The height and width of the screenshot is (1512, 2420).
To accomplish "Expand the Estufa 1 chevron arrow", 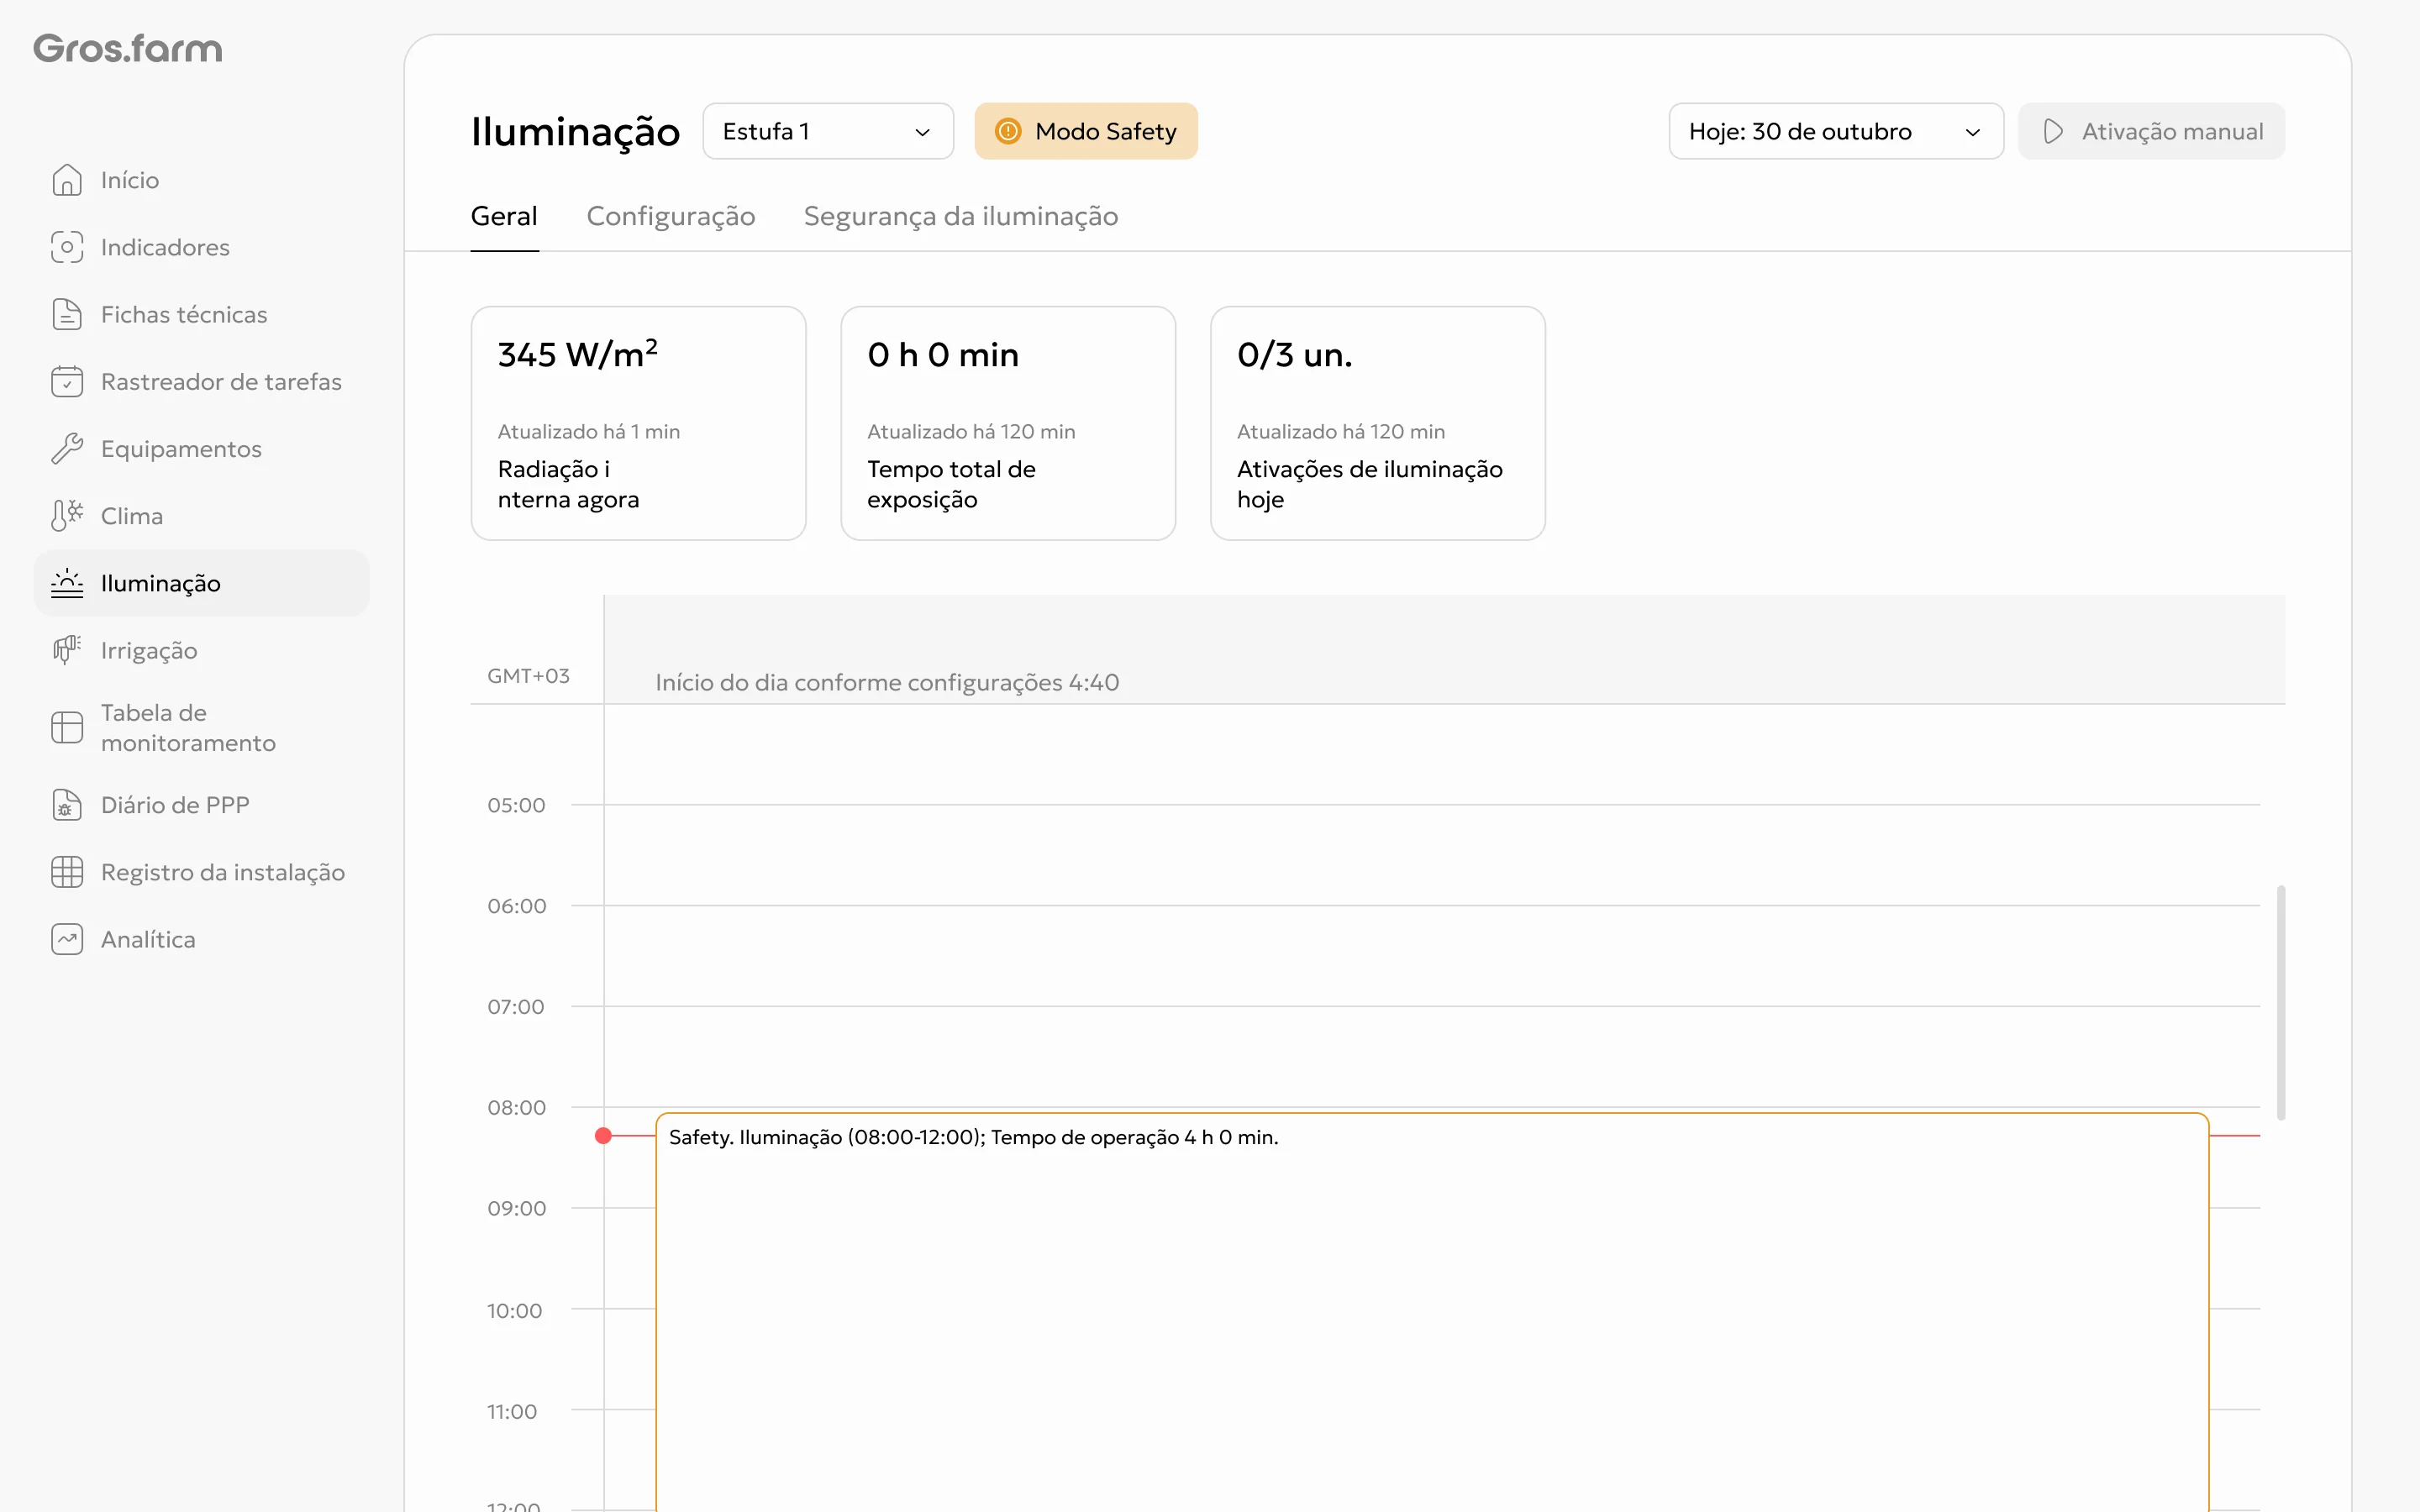I will click(922, 132).
